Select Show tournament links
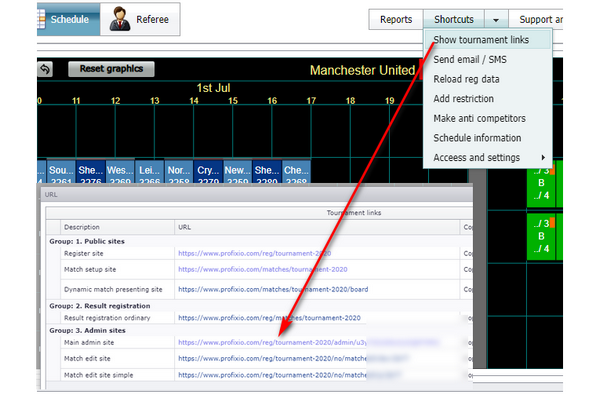 coord(488,40)
